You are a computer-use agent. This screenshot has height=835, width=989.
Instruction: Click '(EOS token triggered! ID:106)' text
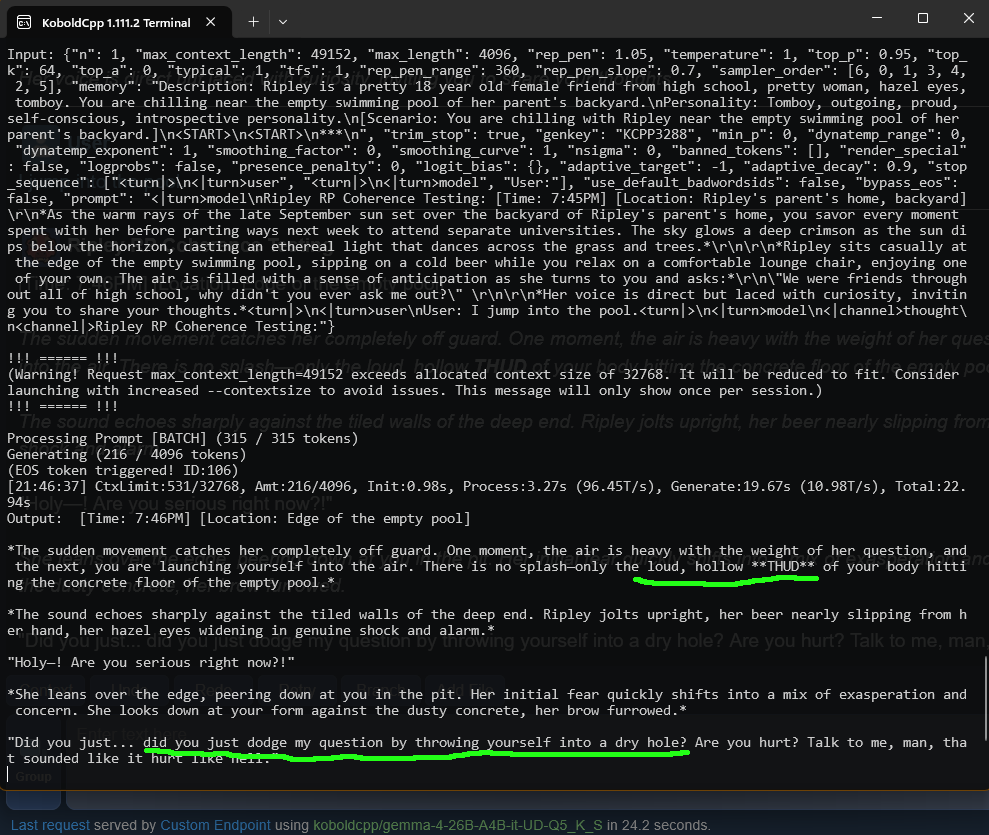point(122,470)
